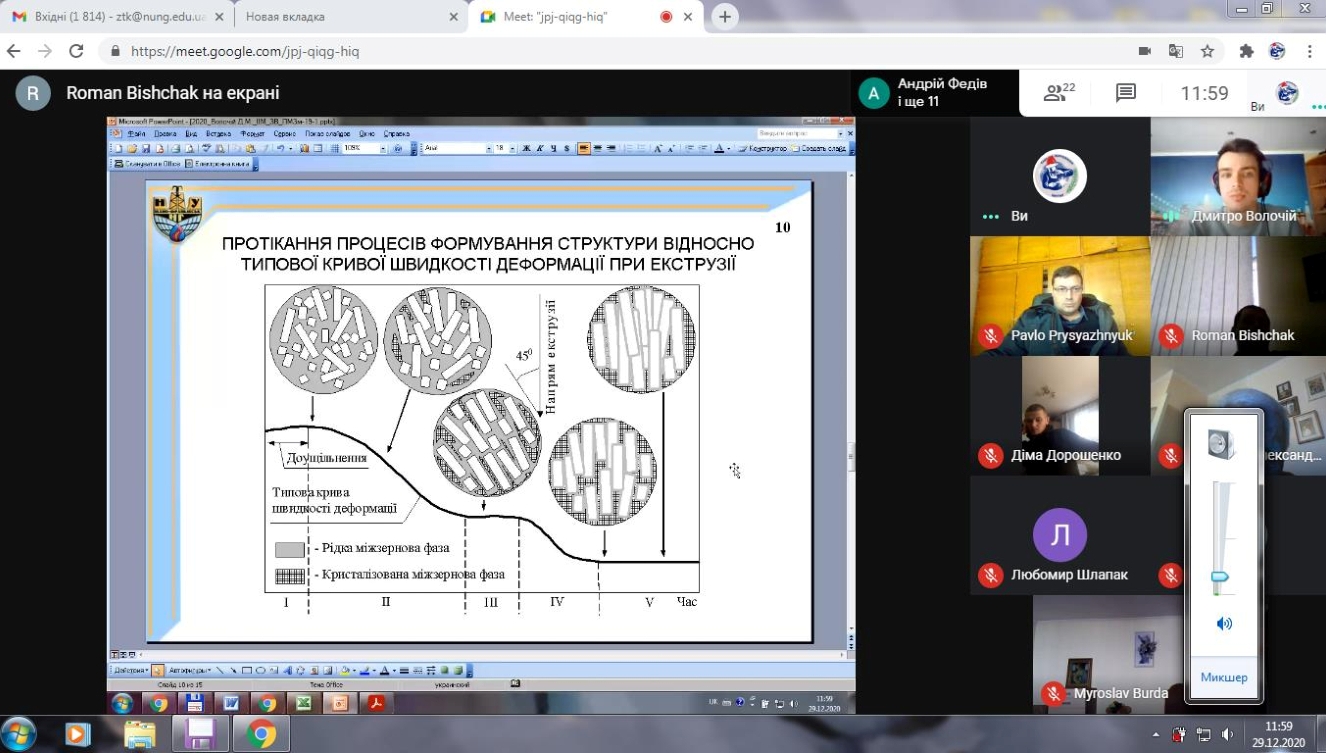Click the green "A" avatar
1326x753 pixels.
click(874, 94)
